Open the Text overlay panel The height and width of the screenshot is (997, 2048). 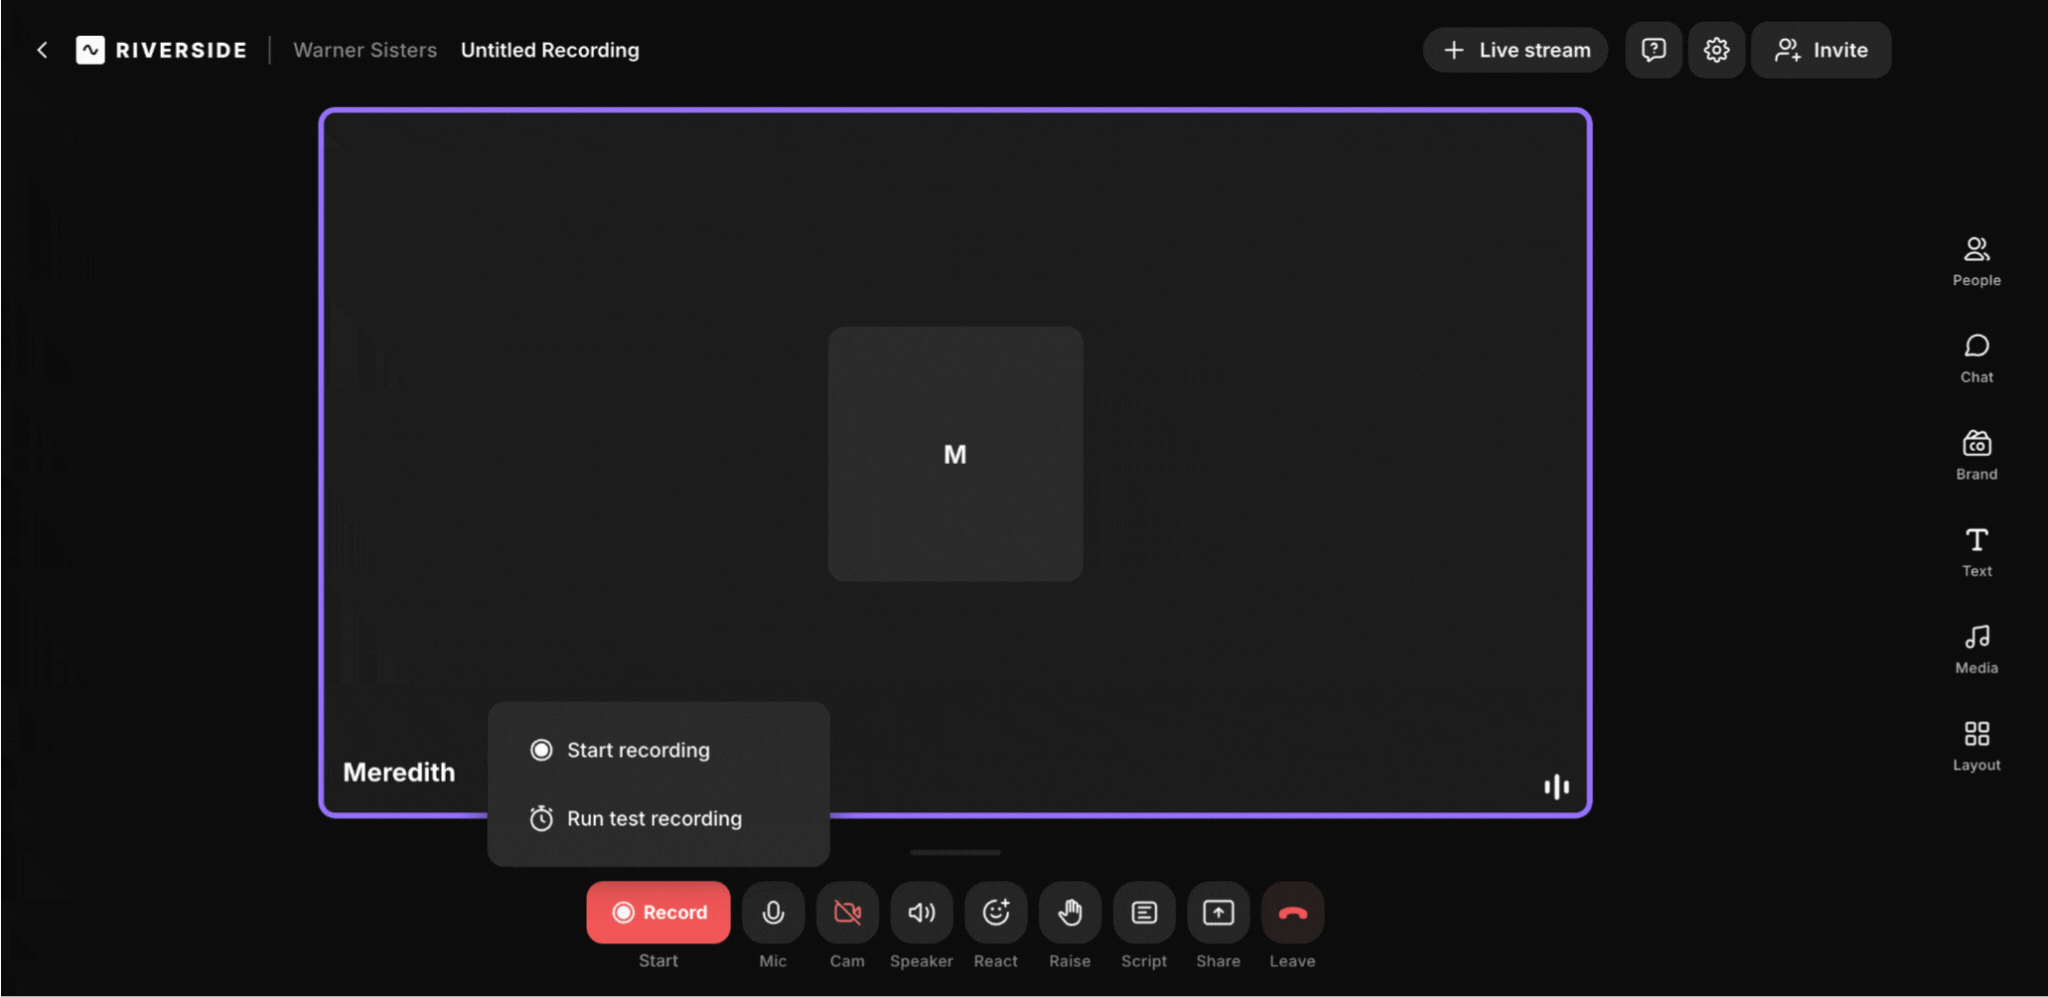click(1976, 551)
